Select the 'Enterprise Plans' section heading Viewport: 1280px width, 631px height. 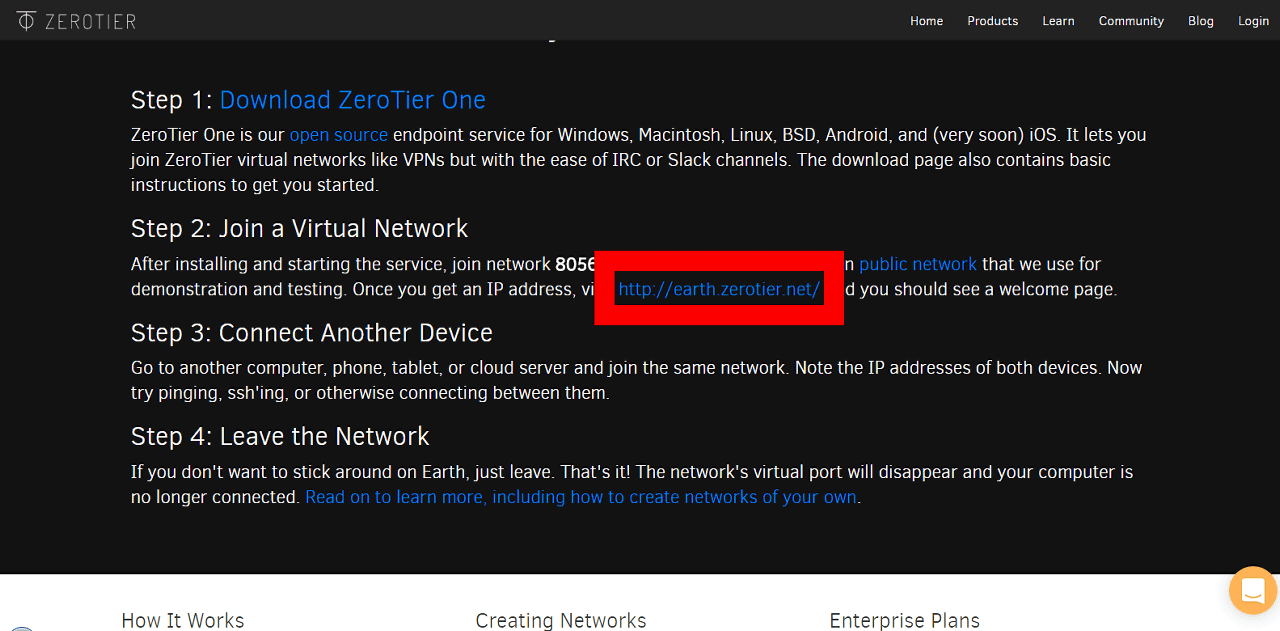(x=905, y=621)
